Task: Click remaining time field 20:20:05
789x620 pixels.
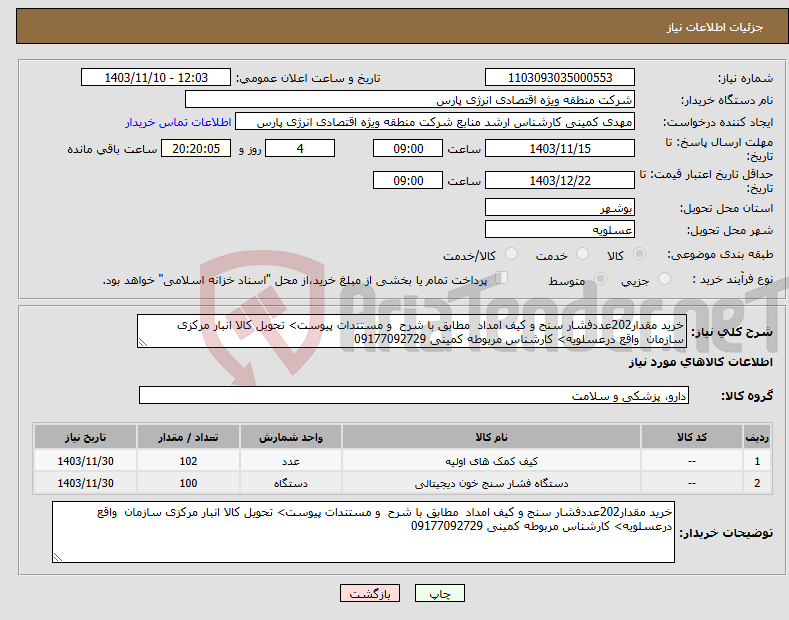Action: pos(196,148)
